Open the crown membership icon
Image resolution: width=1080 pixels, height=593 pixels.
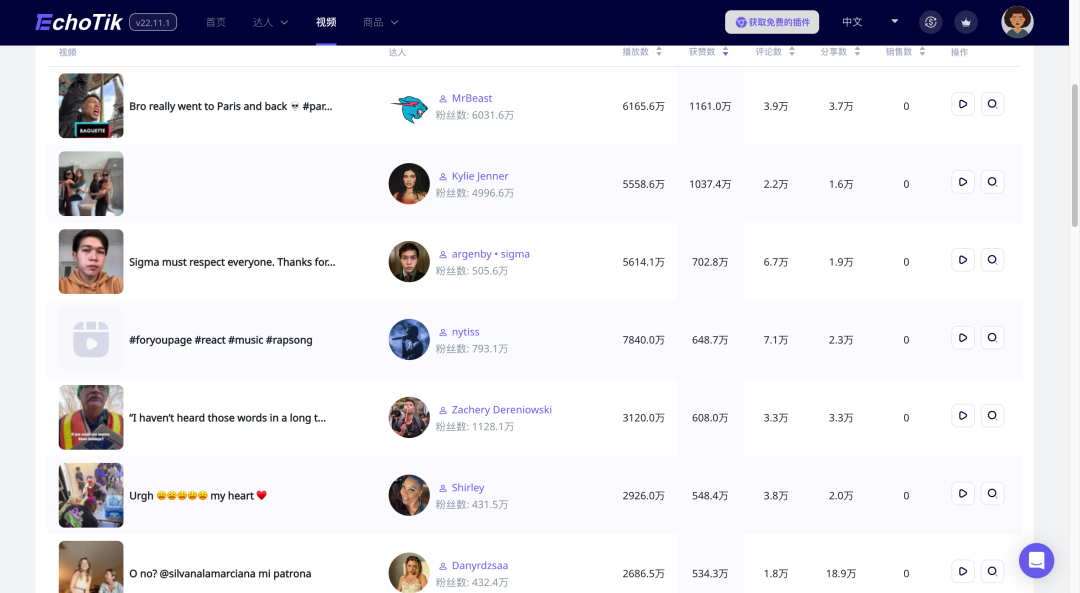966,22
